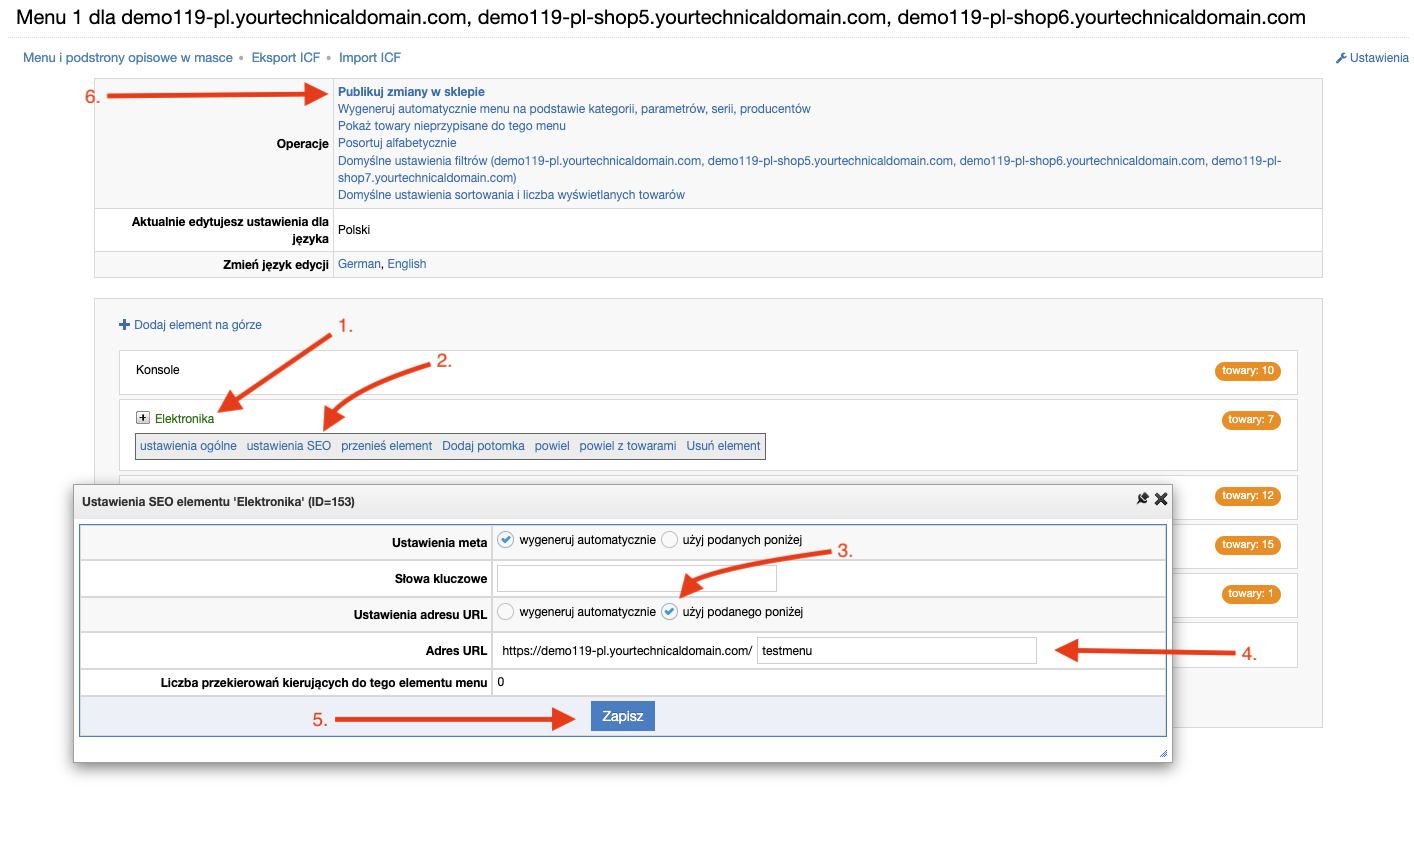Switch edit language to German
The image size is (1414, 855).
(359, 264)
